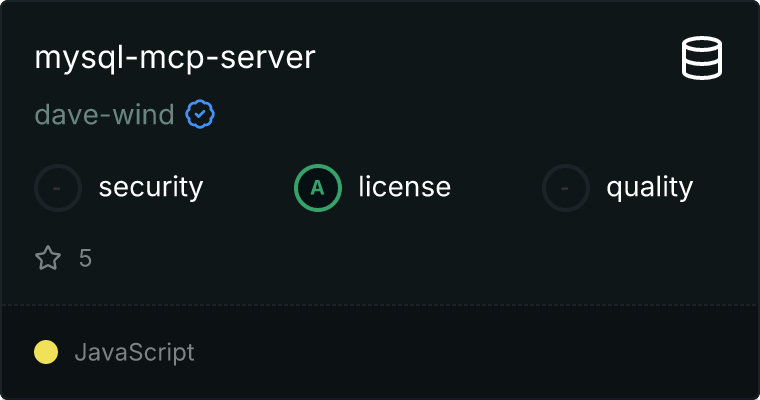Viewport: 760px width, 400px height.
Task: Click the dashed divider above JavaScript
Action: coord(380,304)
